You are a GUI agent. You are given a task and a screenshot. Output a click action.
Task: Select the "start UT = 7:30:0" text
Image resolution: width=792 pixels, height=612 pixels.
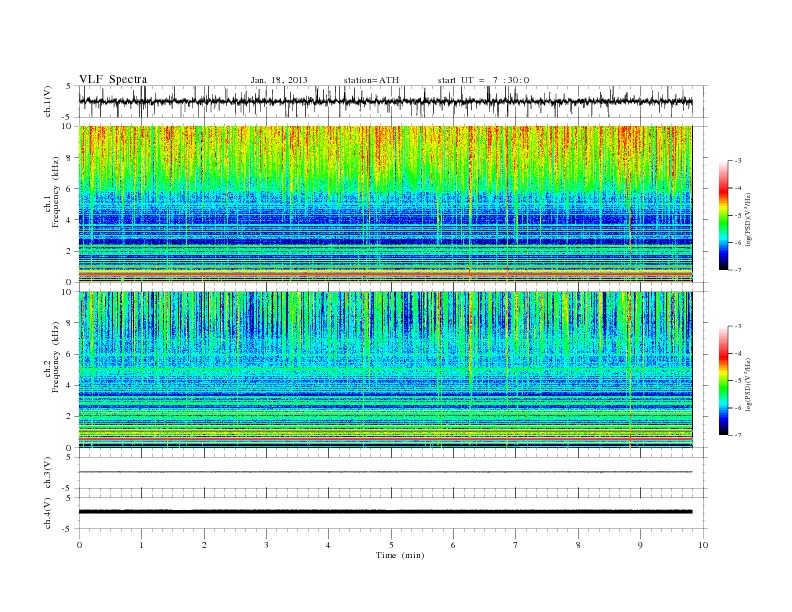pos(483,80)
